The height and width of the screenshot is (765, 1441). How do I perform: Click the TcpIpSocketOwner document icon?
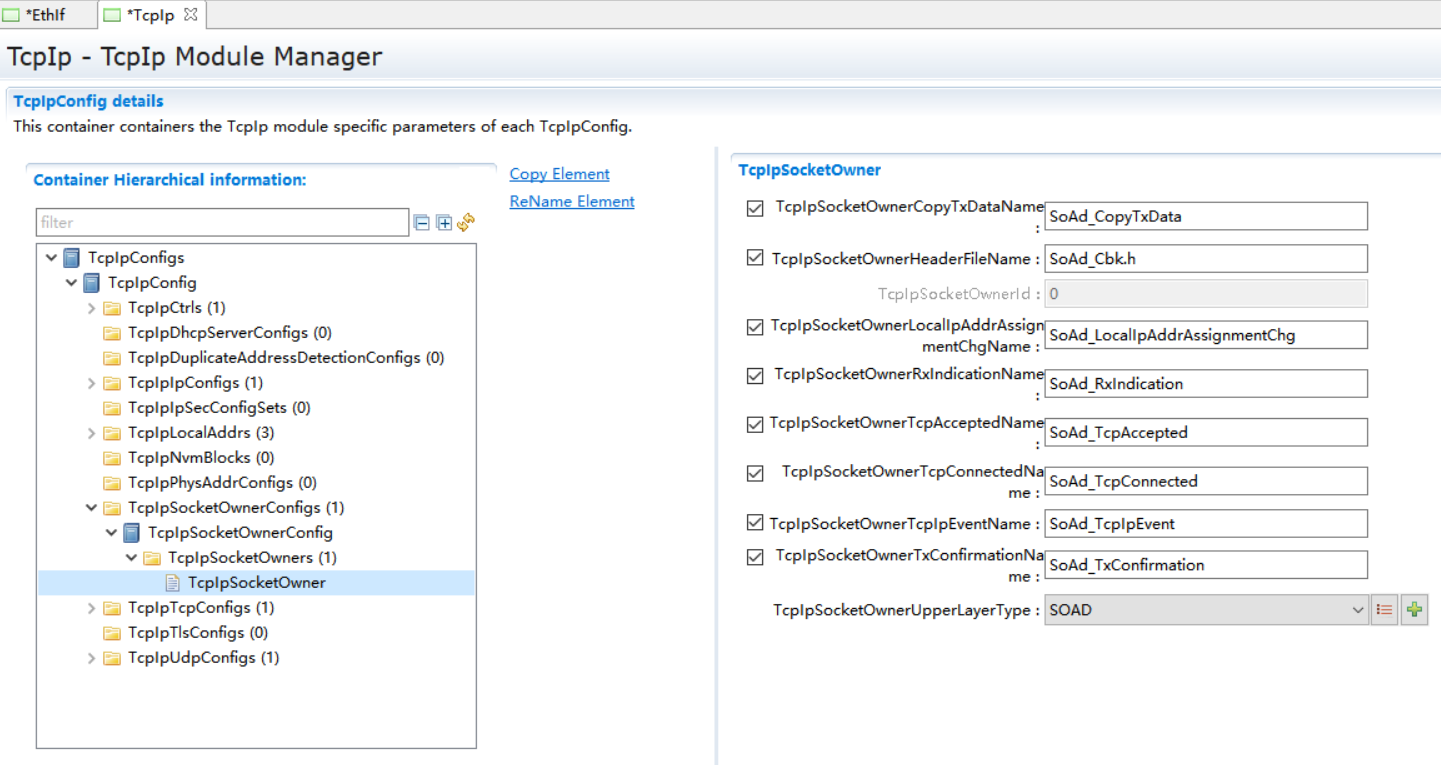(x=173, y=583)
